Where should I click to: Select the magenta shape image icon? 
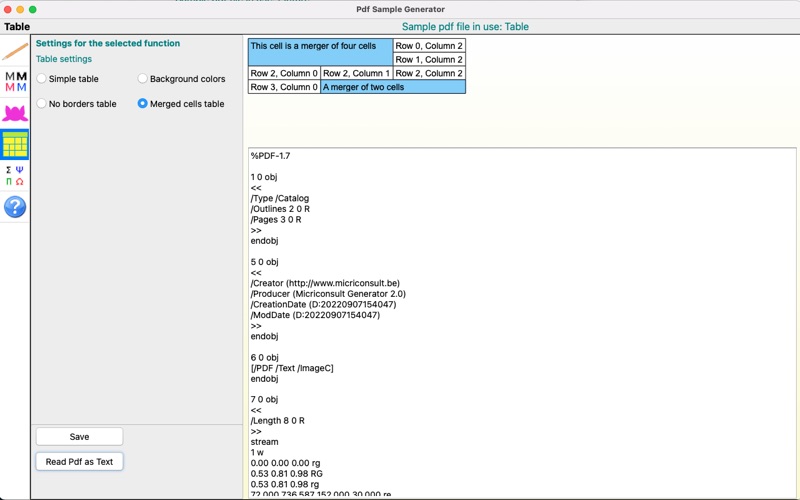click(15, 113)
